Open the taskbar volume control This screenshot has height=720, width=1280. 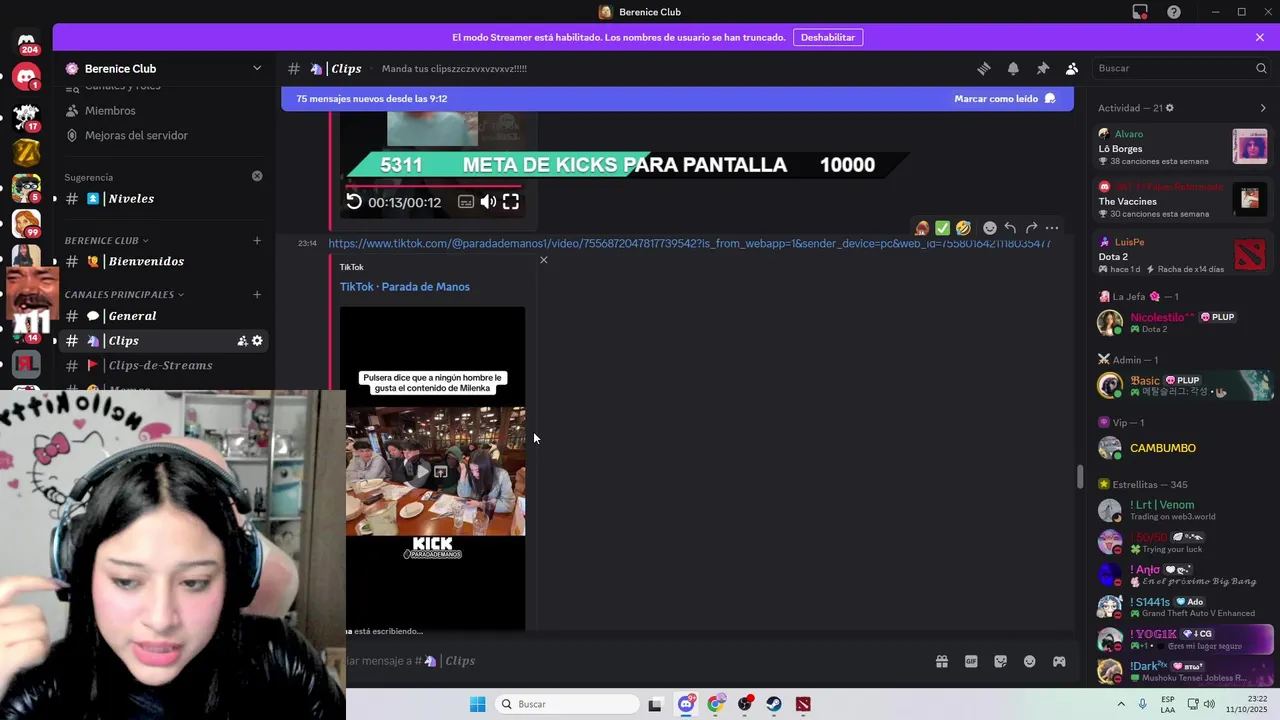[x=1208, y=704]
